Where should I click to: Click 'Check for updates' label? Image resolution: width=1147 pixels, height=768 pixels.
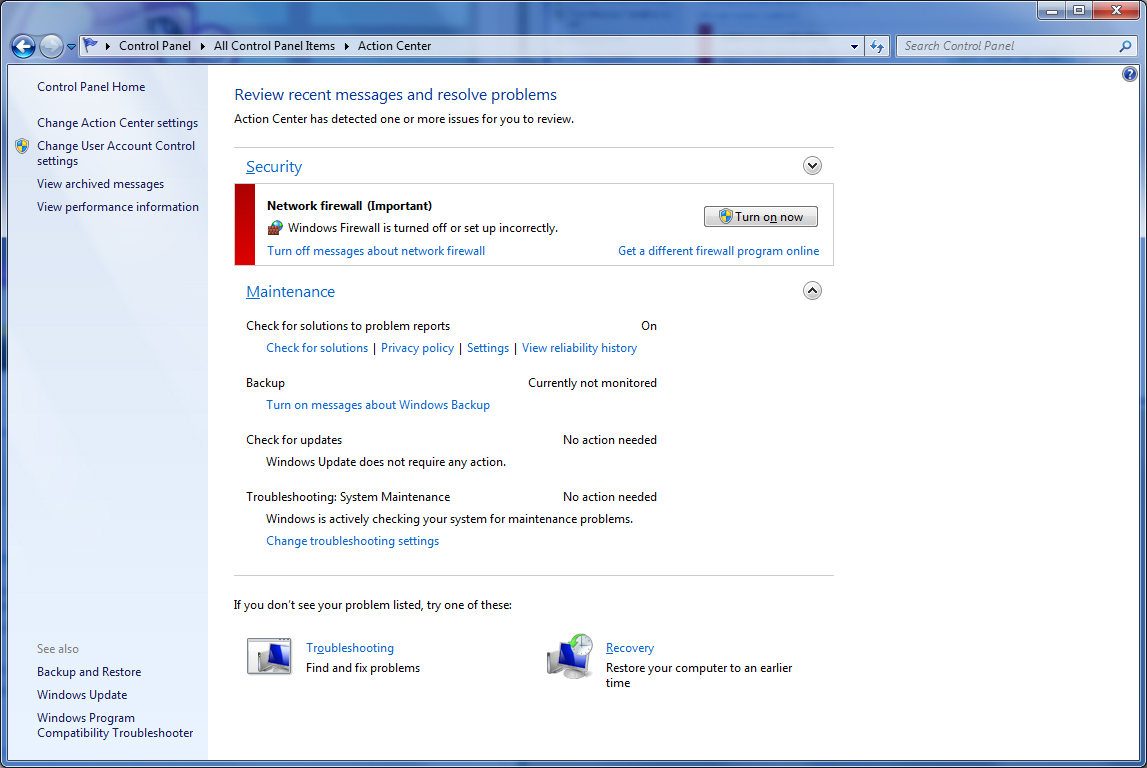[x=294, y=440]
